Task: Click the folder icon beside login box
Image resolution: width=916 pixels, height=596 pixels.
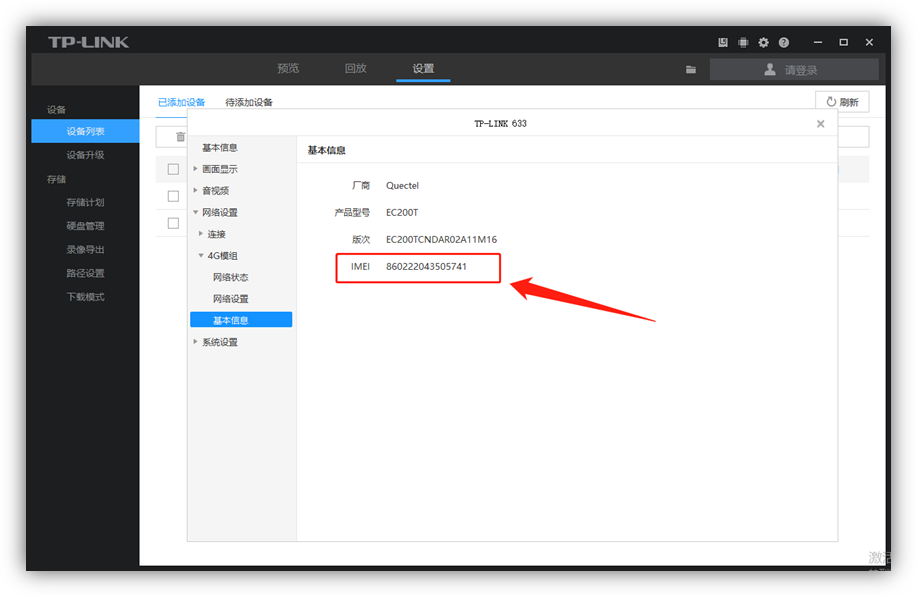Action: click(x=691, y=70)
